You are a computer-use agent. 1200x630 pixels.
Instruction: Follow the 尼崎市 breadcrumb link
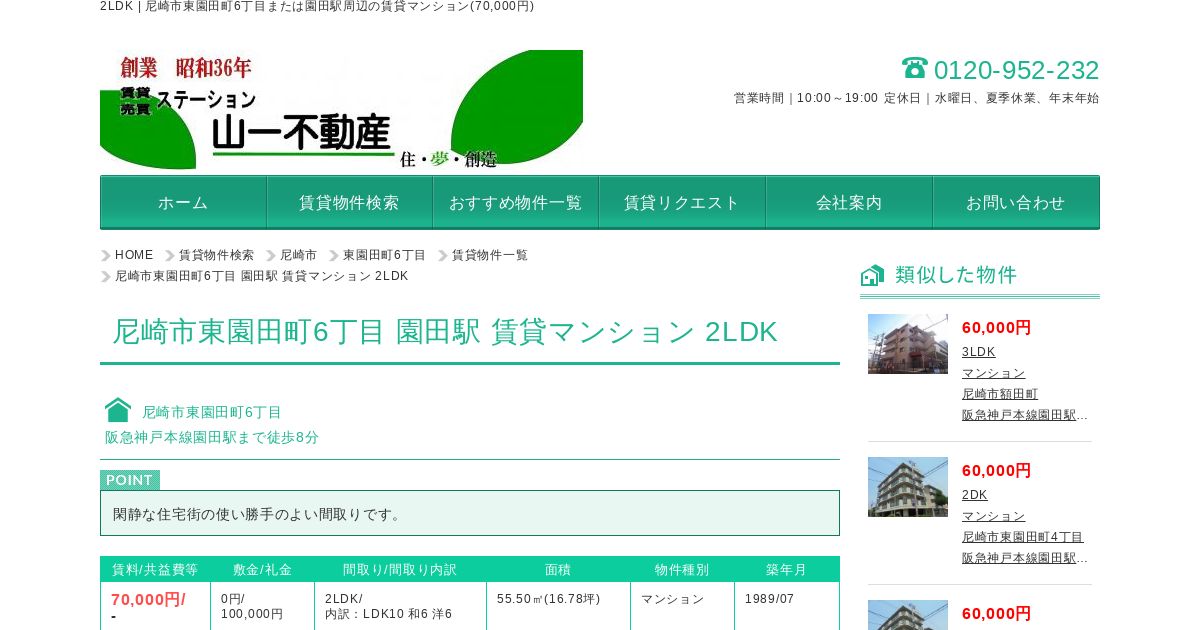298,255
